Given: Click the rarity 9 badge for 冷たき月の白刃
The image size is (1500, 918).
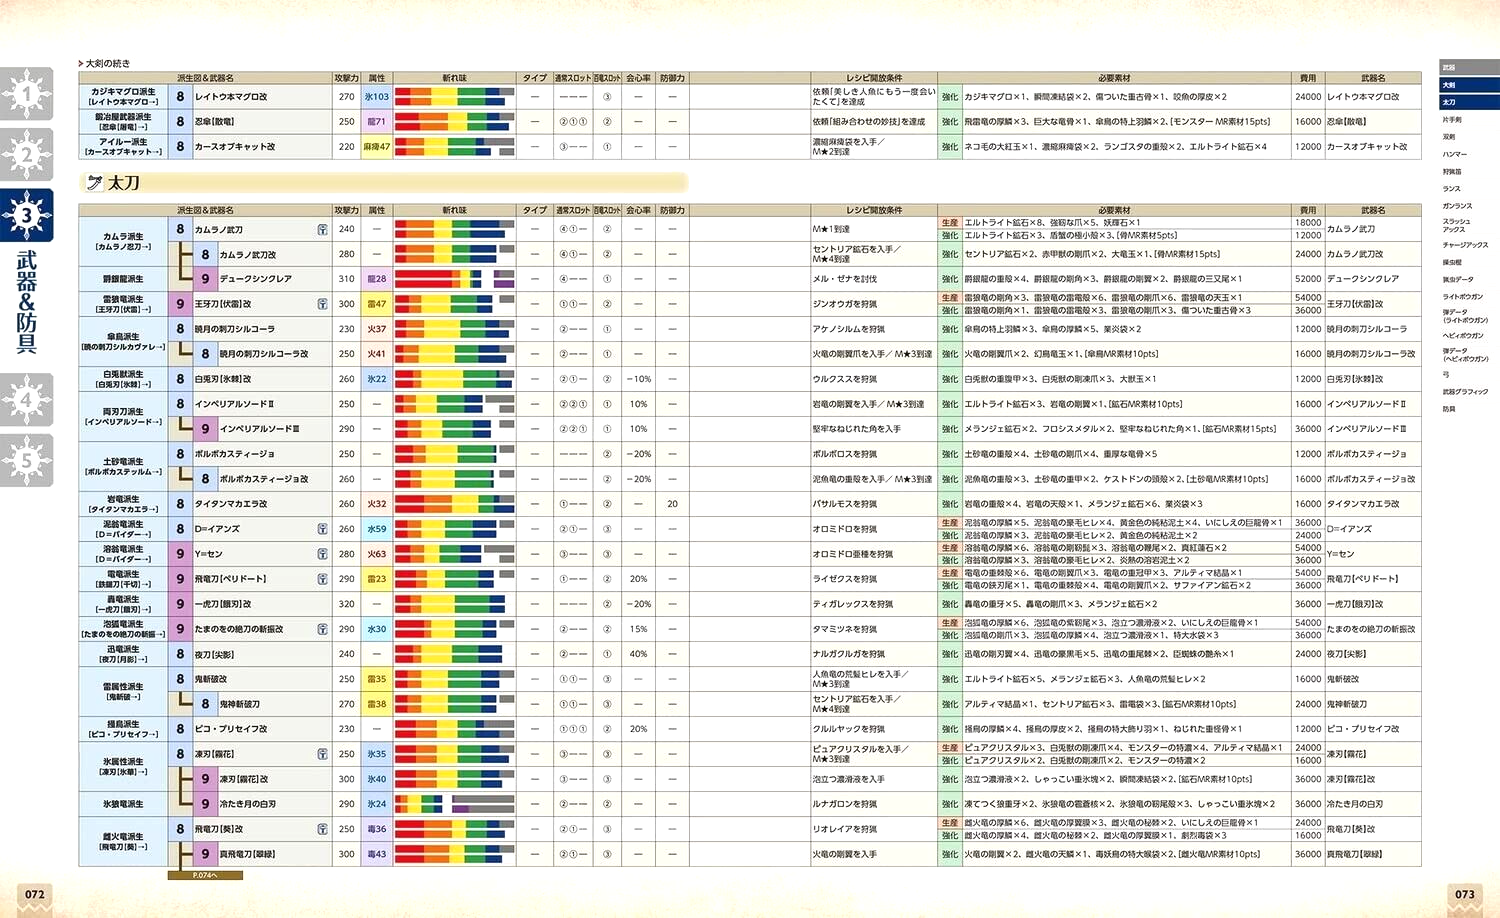Looking at the screenshot, I should tap(205, 804).
